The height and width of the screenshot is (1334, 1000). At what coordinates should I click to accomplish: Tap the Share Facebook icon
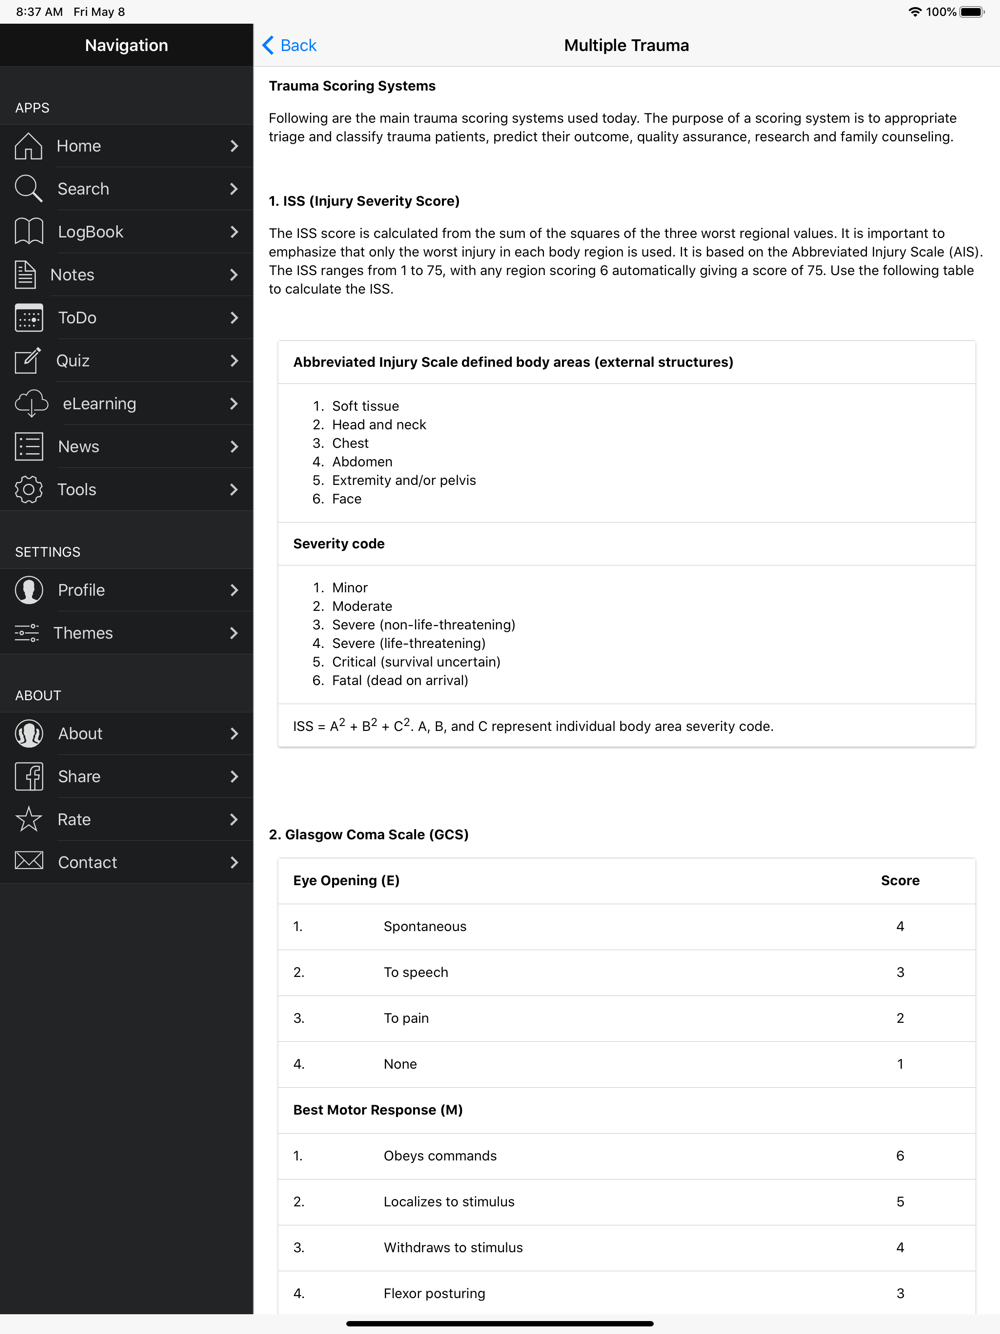pos(29,777)
